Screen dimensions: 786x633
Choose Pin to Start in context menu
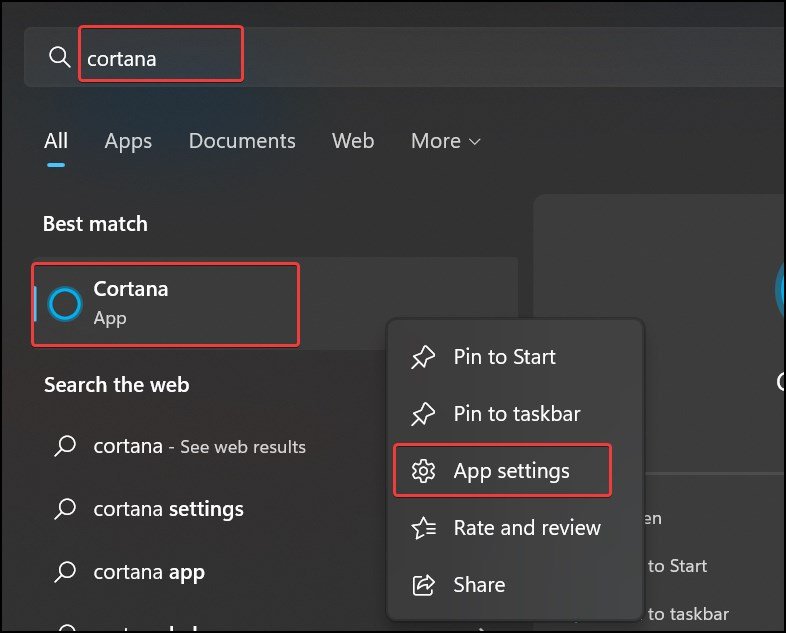point(515,357)
